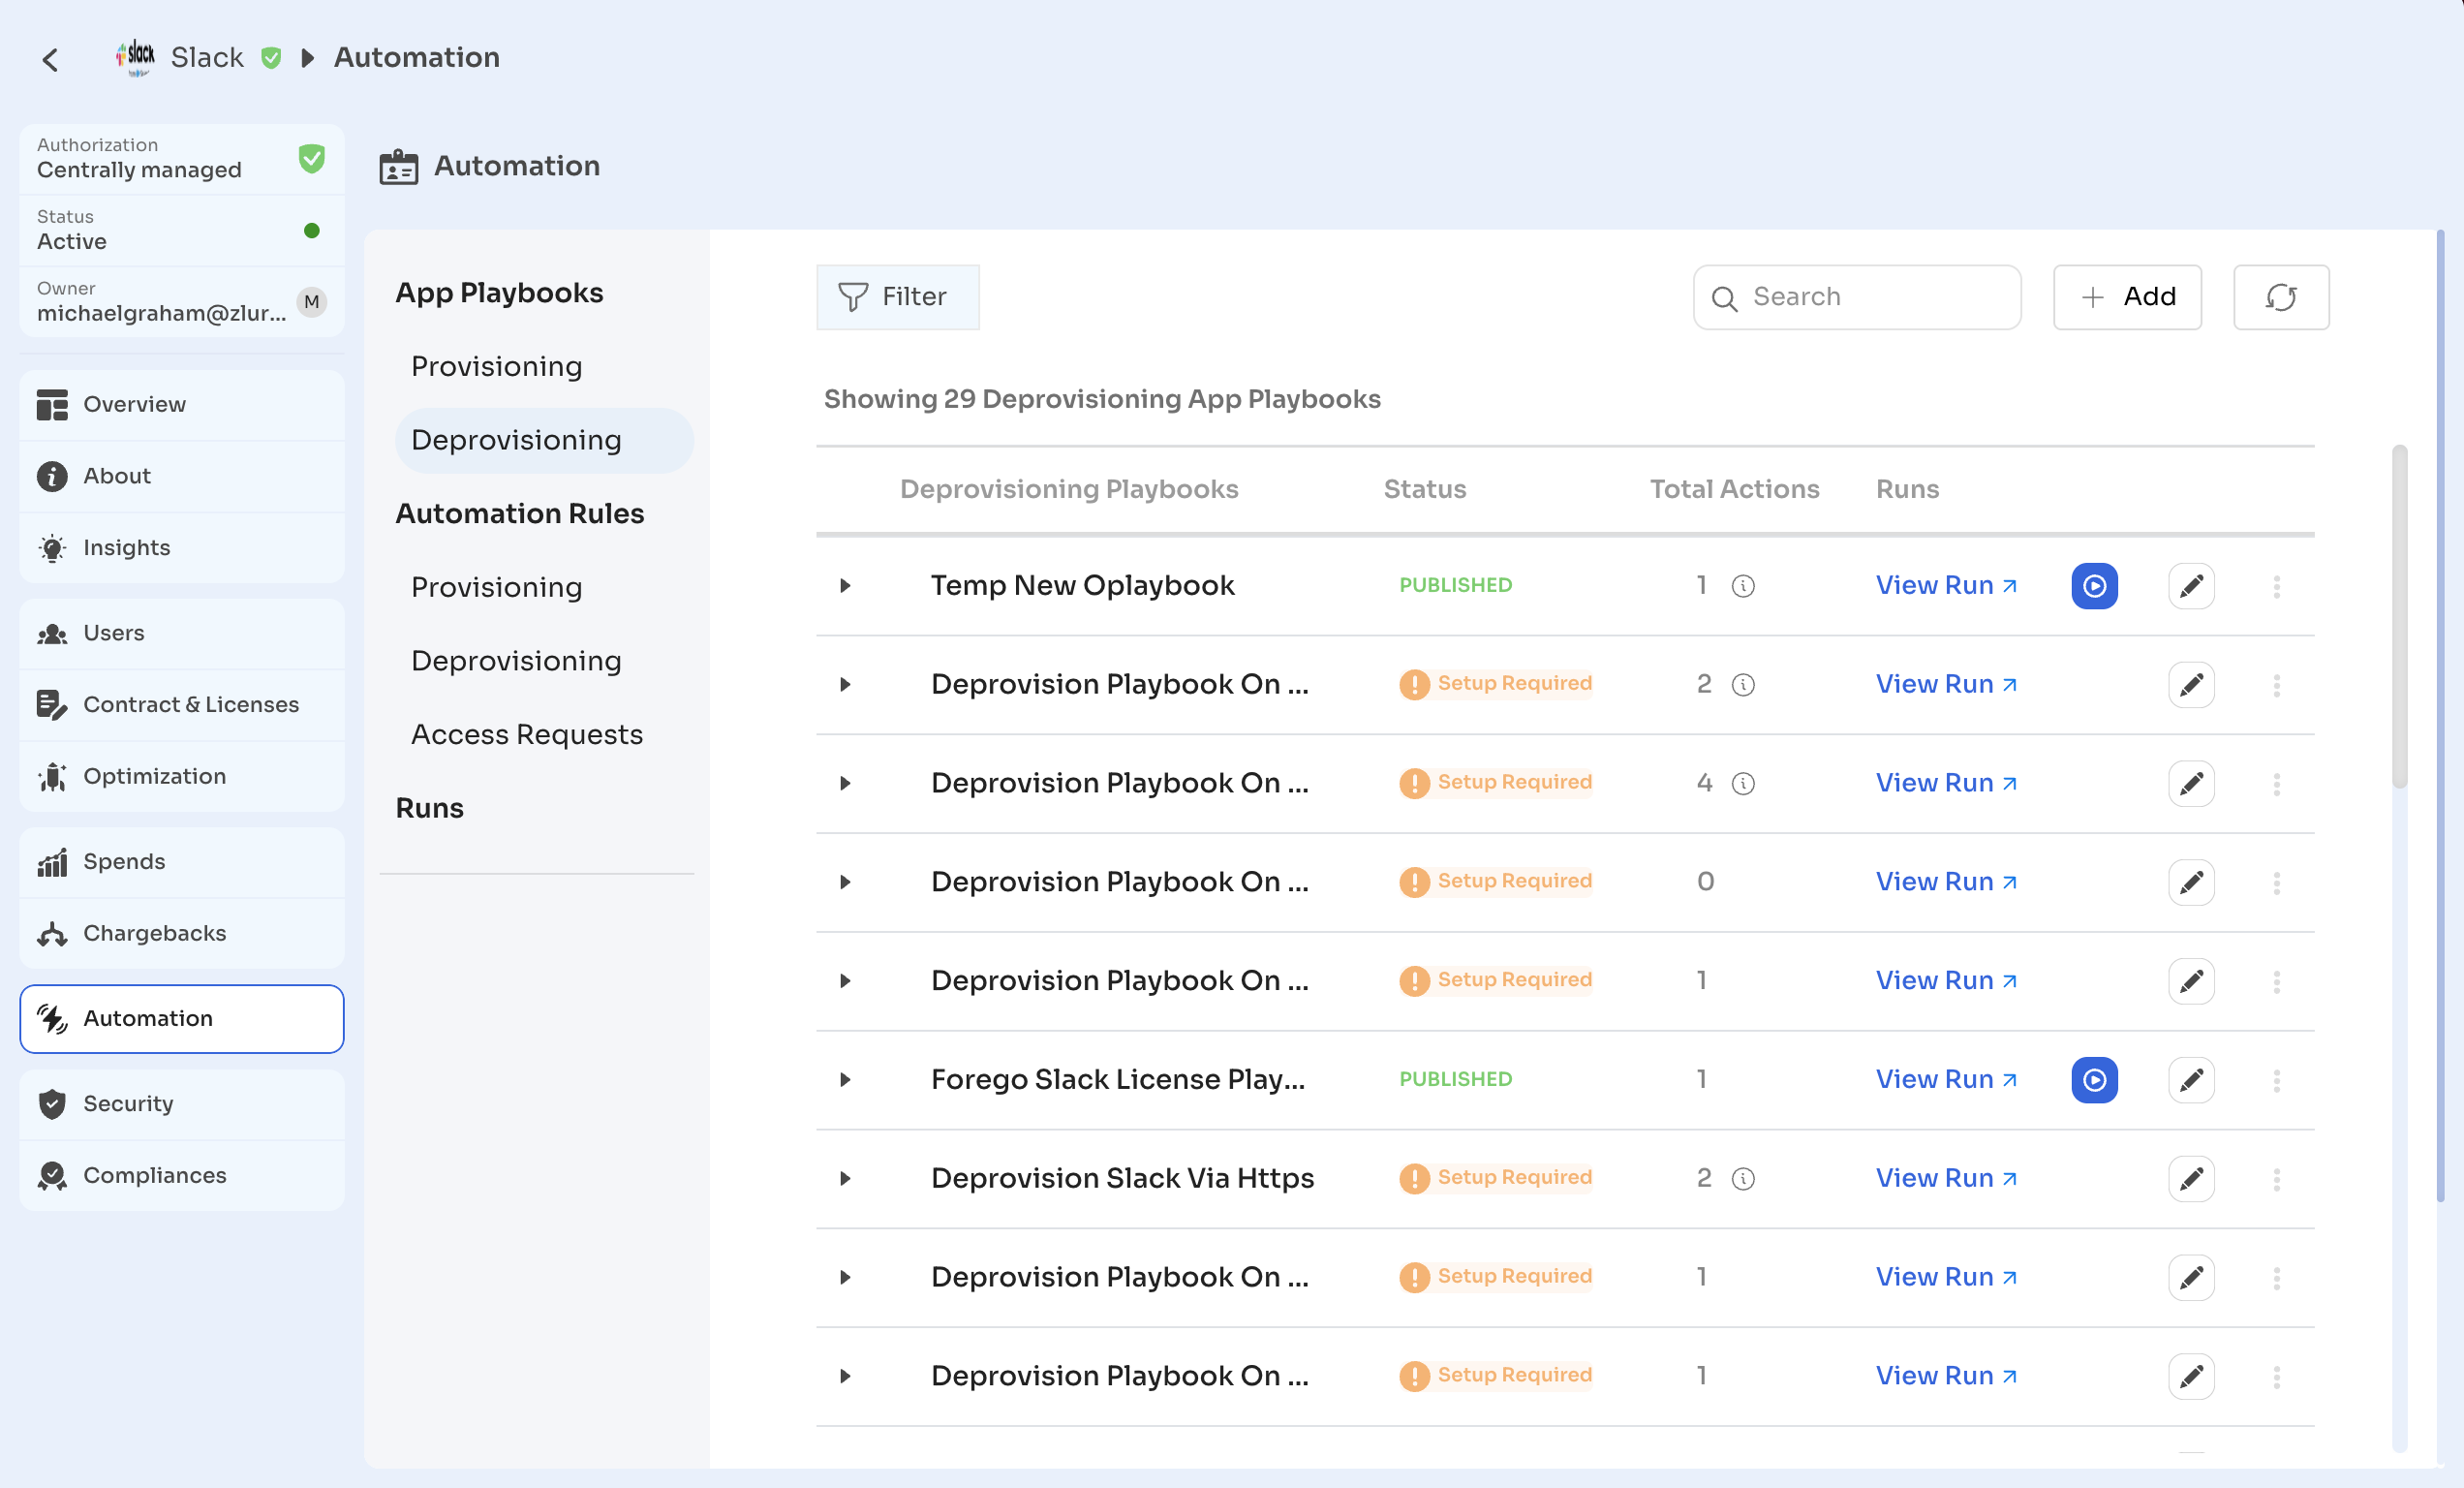Click the playbook list vertical scrollbar

click(2399, 617)
